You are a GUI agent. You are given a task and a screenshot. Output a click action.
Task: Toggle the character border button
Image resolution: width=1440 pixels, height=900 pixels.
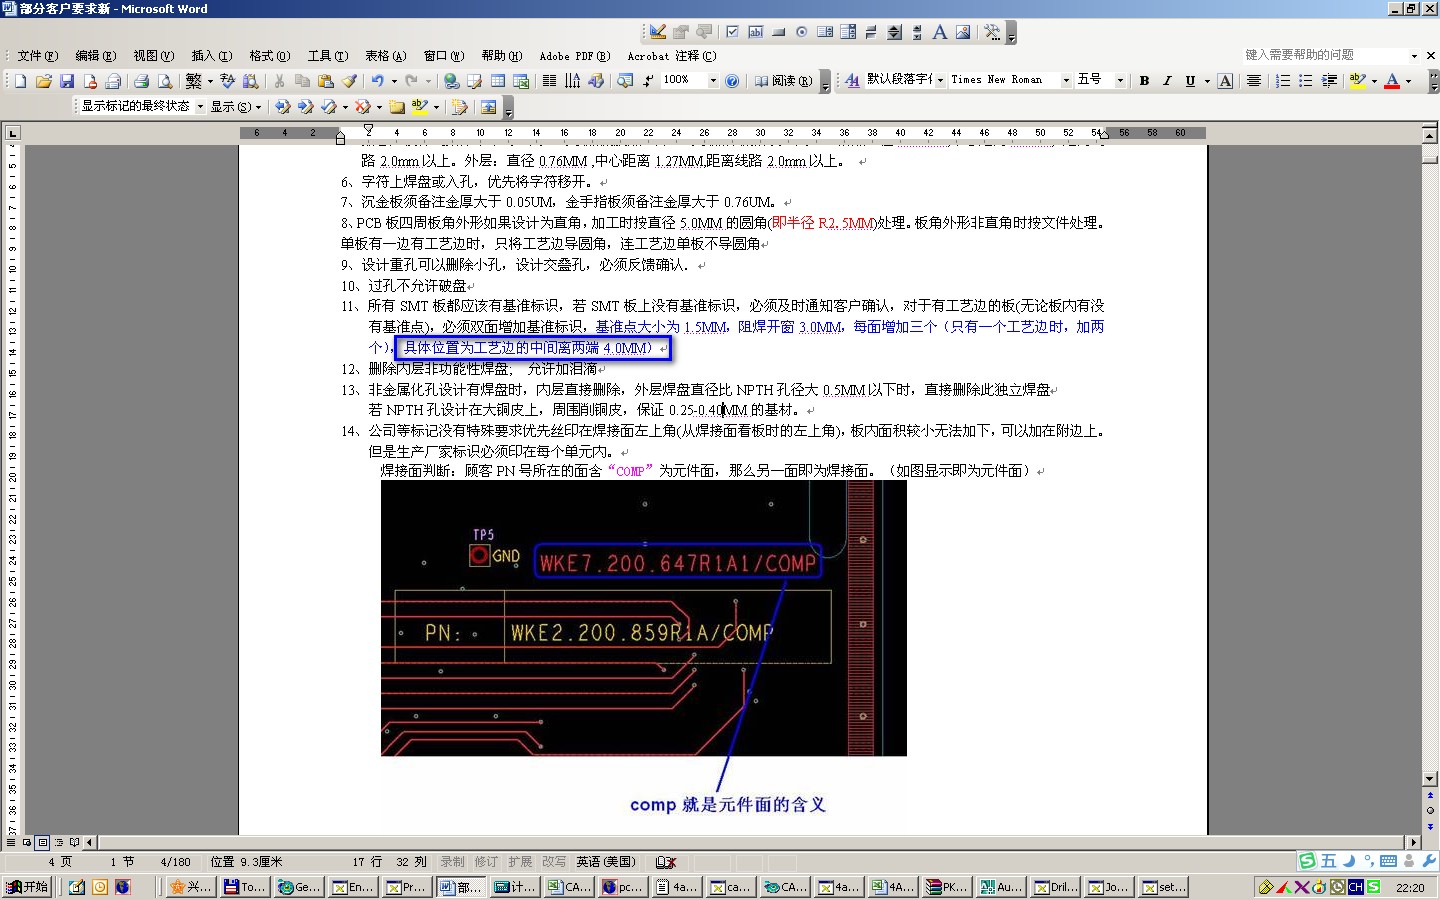pyautogui.click(x=1225, y=80)
